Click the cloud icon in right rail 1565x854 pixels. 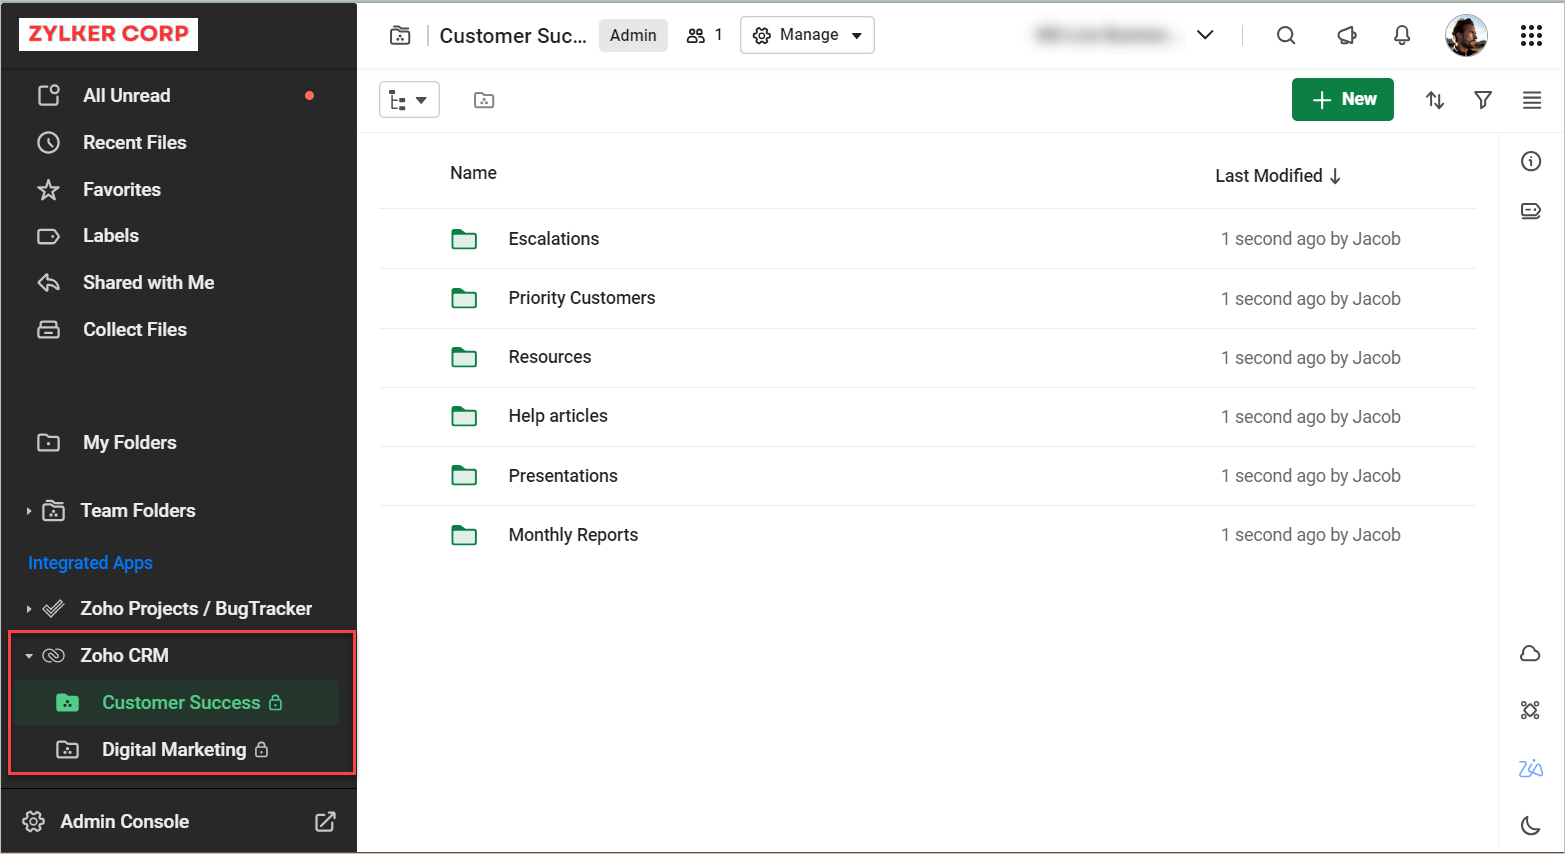(x=1530, y=653)
